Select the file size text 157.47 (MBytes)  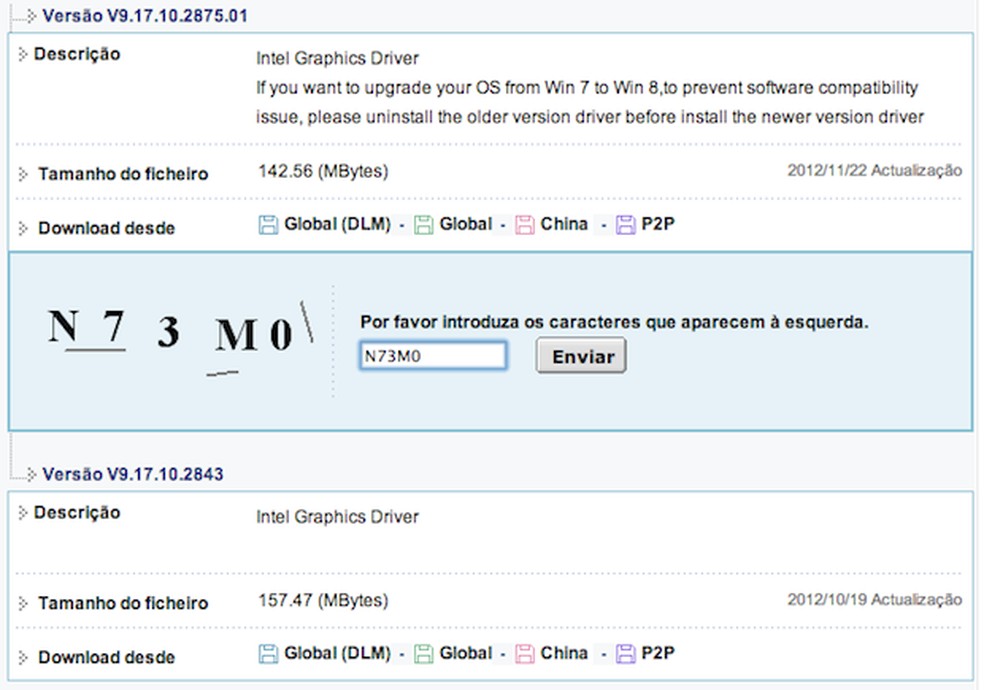tap(323, 600)
